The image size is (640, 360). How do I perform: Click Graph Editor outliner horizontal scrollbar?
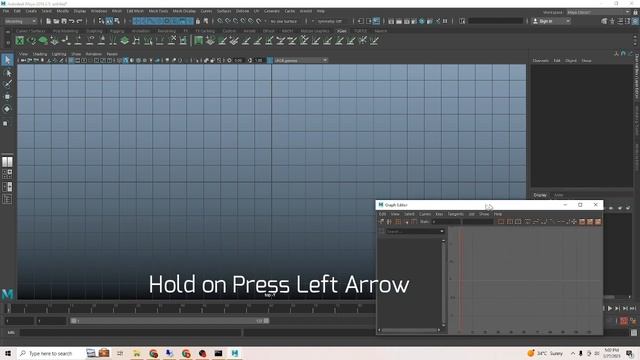(x=409, y=330)
